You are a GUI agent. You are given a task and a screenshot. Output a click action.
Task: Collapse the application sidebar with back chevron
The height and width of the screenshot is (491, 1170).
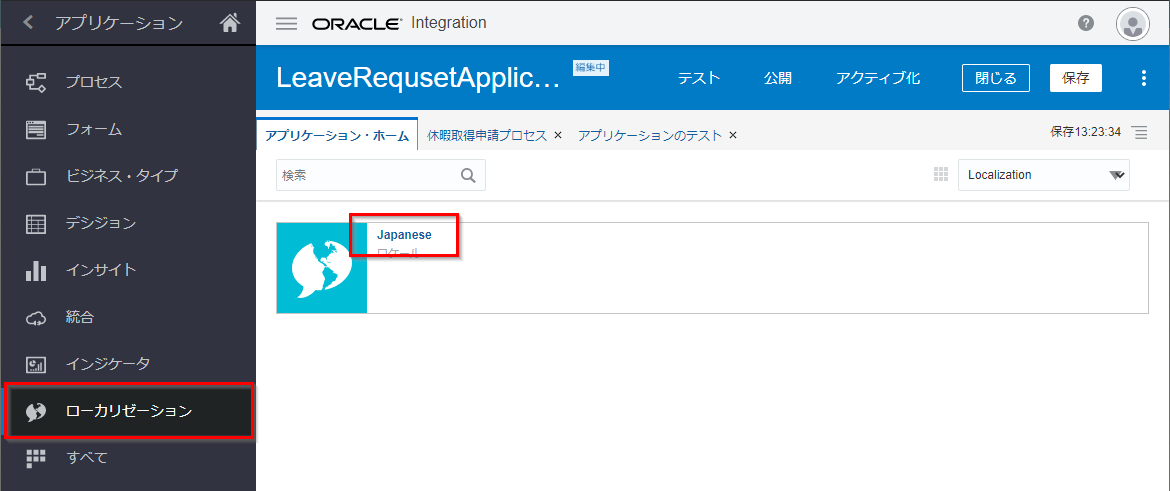[28, 23]
